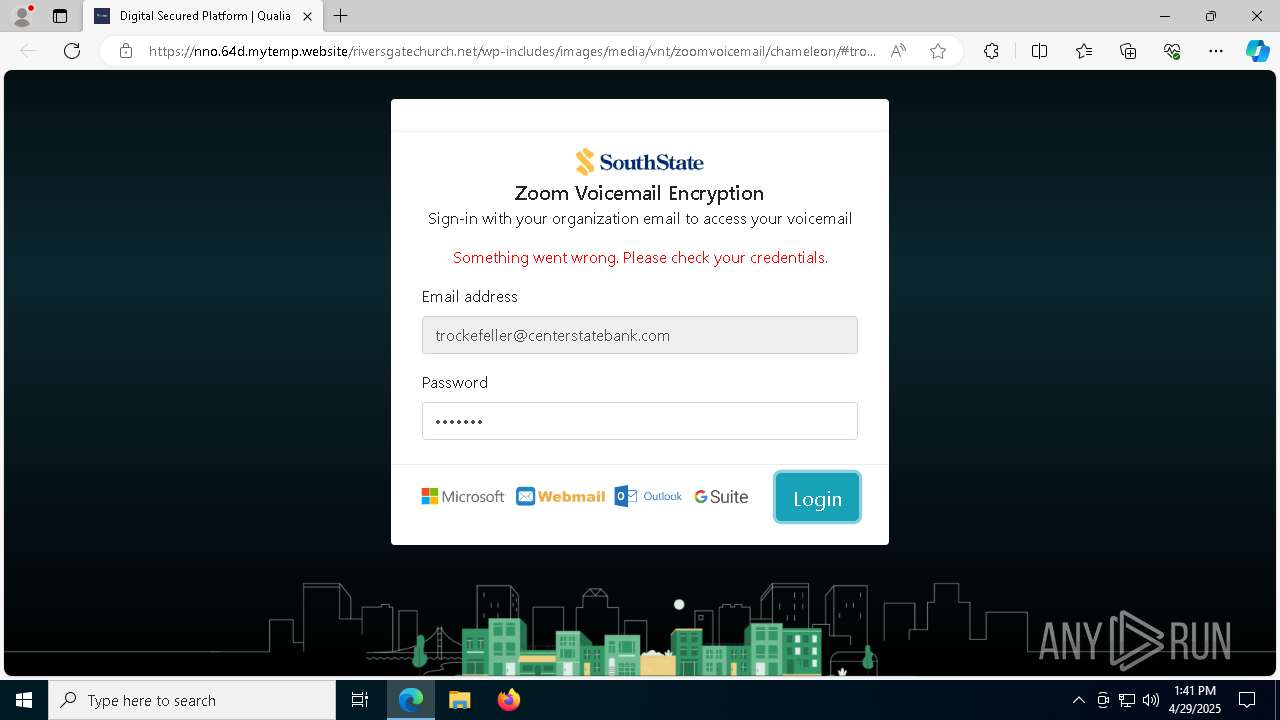1280x720 pixels.
Task: Open Favorites list icon
Action: pos(1084,51)
